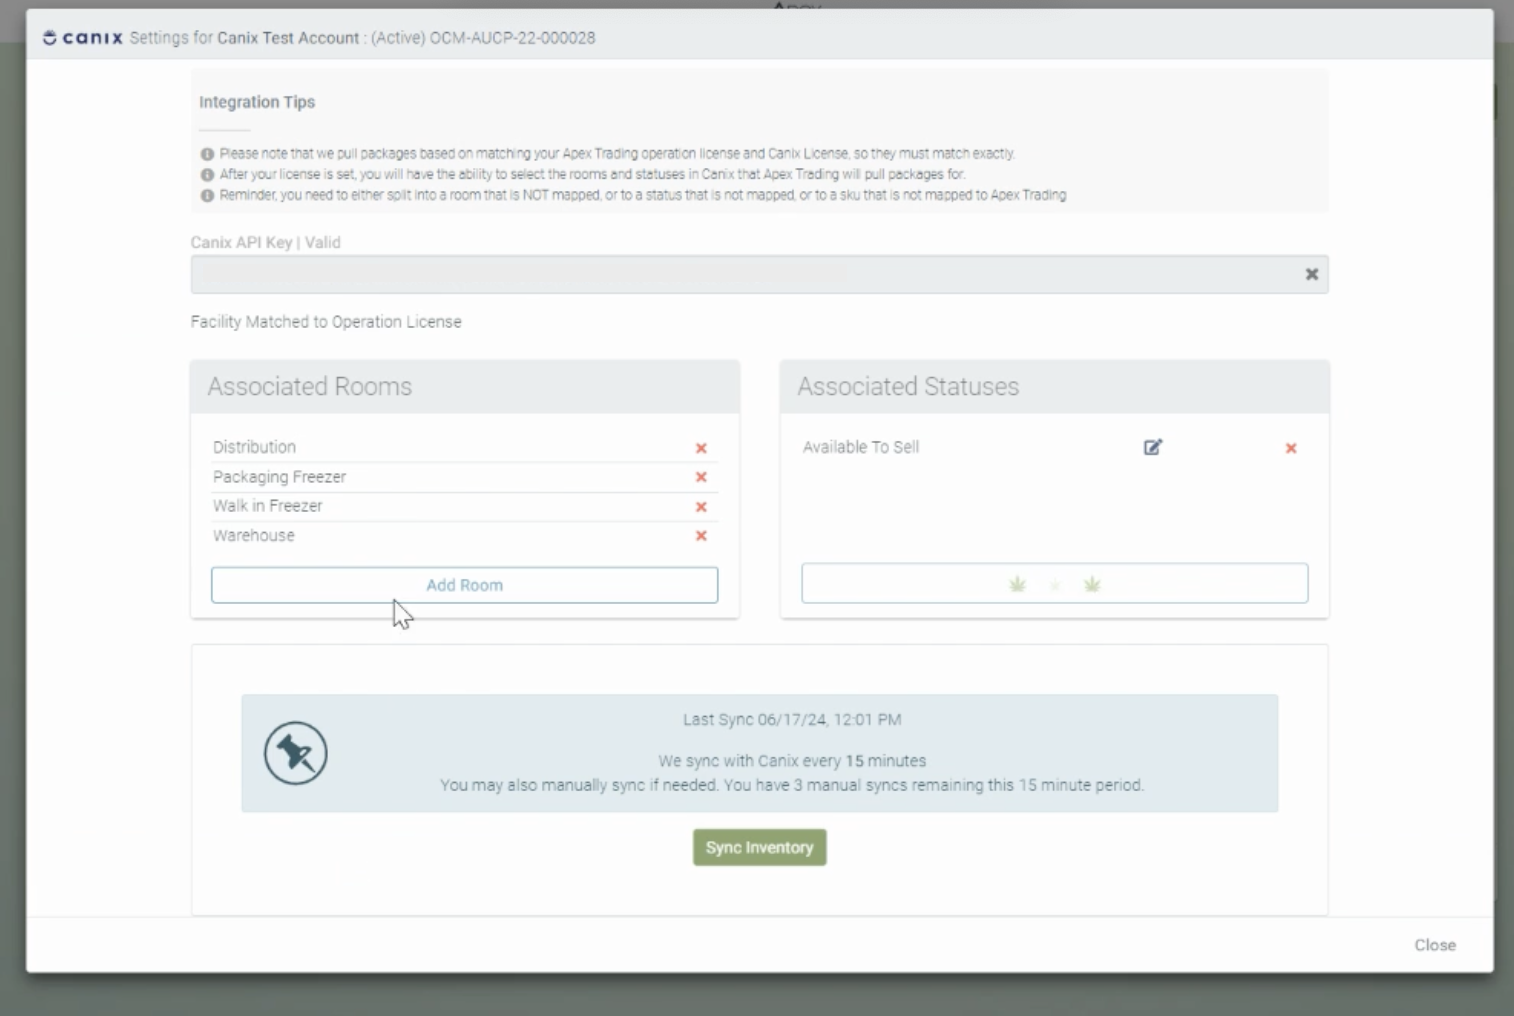Remove the Packaging Freezer room
The image size is (1514, 1016).
point(701,477)
